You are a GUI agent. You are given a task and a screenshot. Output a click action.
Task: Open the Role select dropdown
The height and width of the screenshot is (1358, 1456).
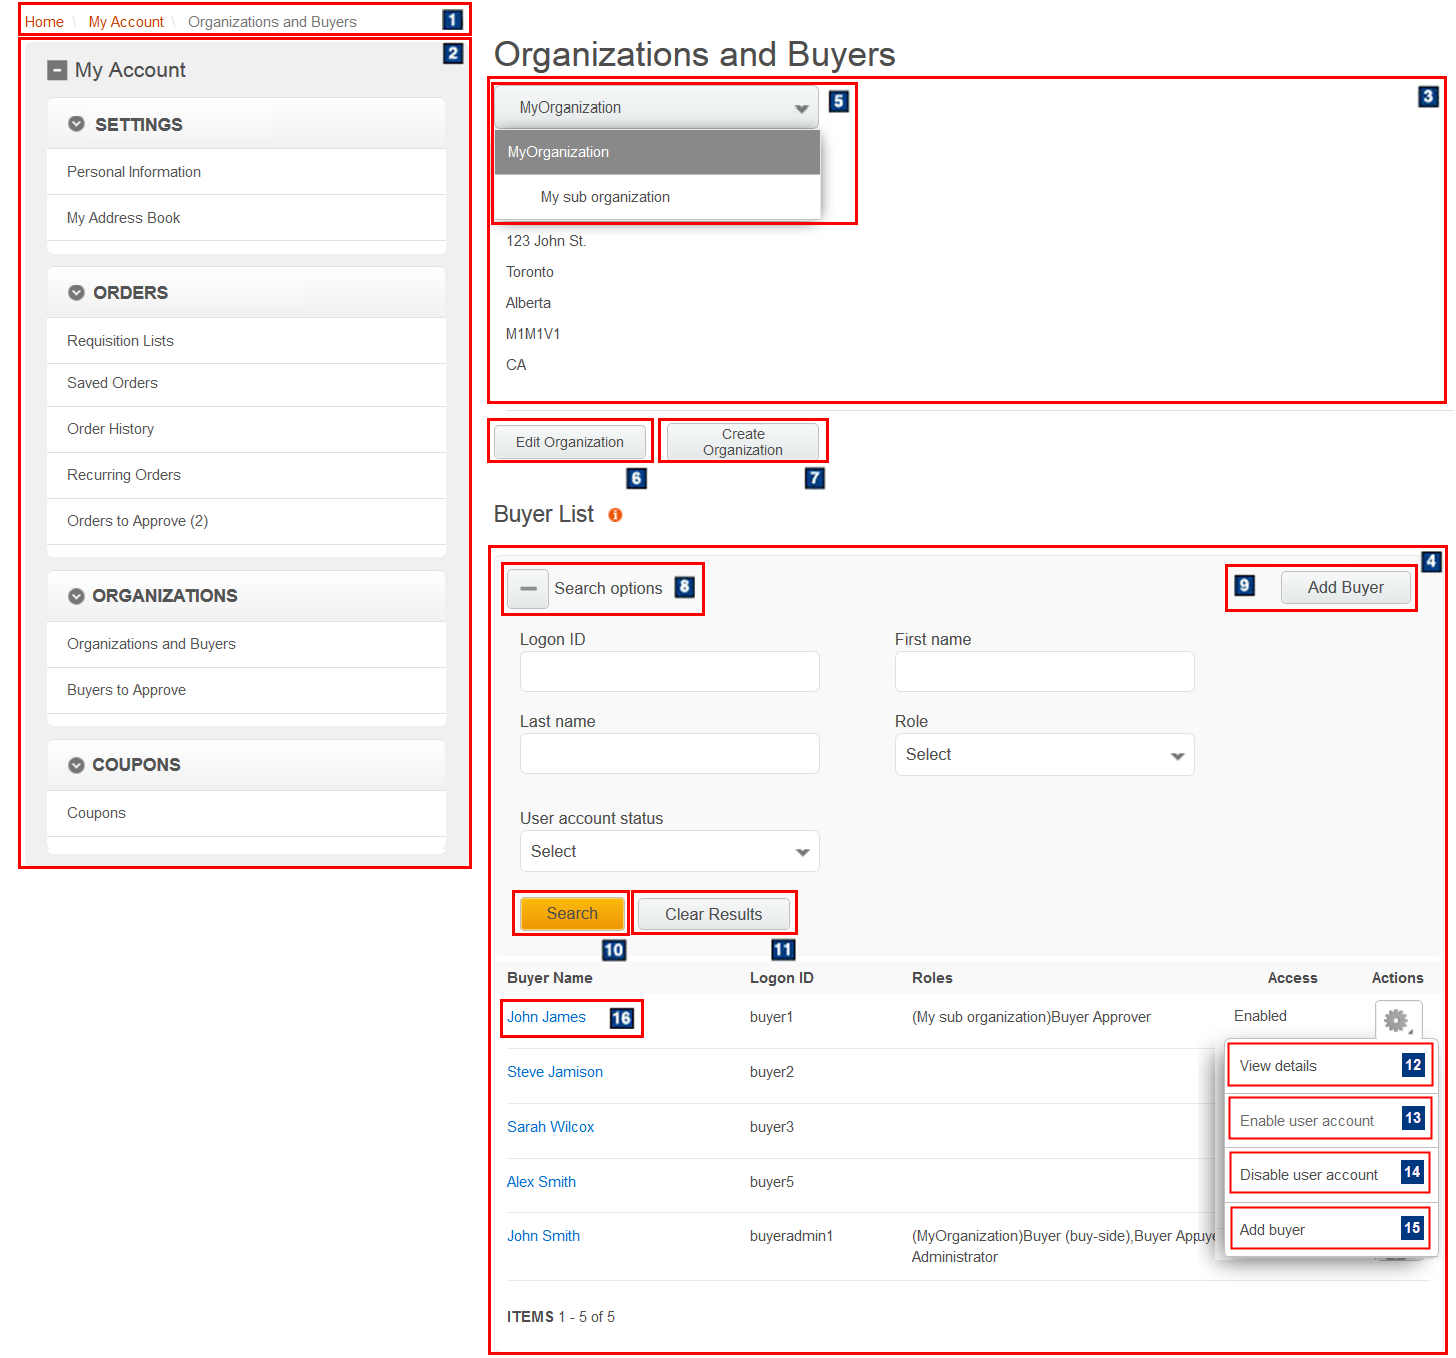(1043, 754)
